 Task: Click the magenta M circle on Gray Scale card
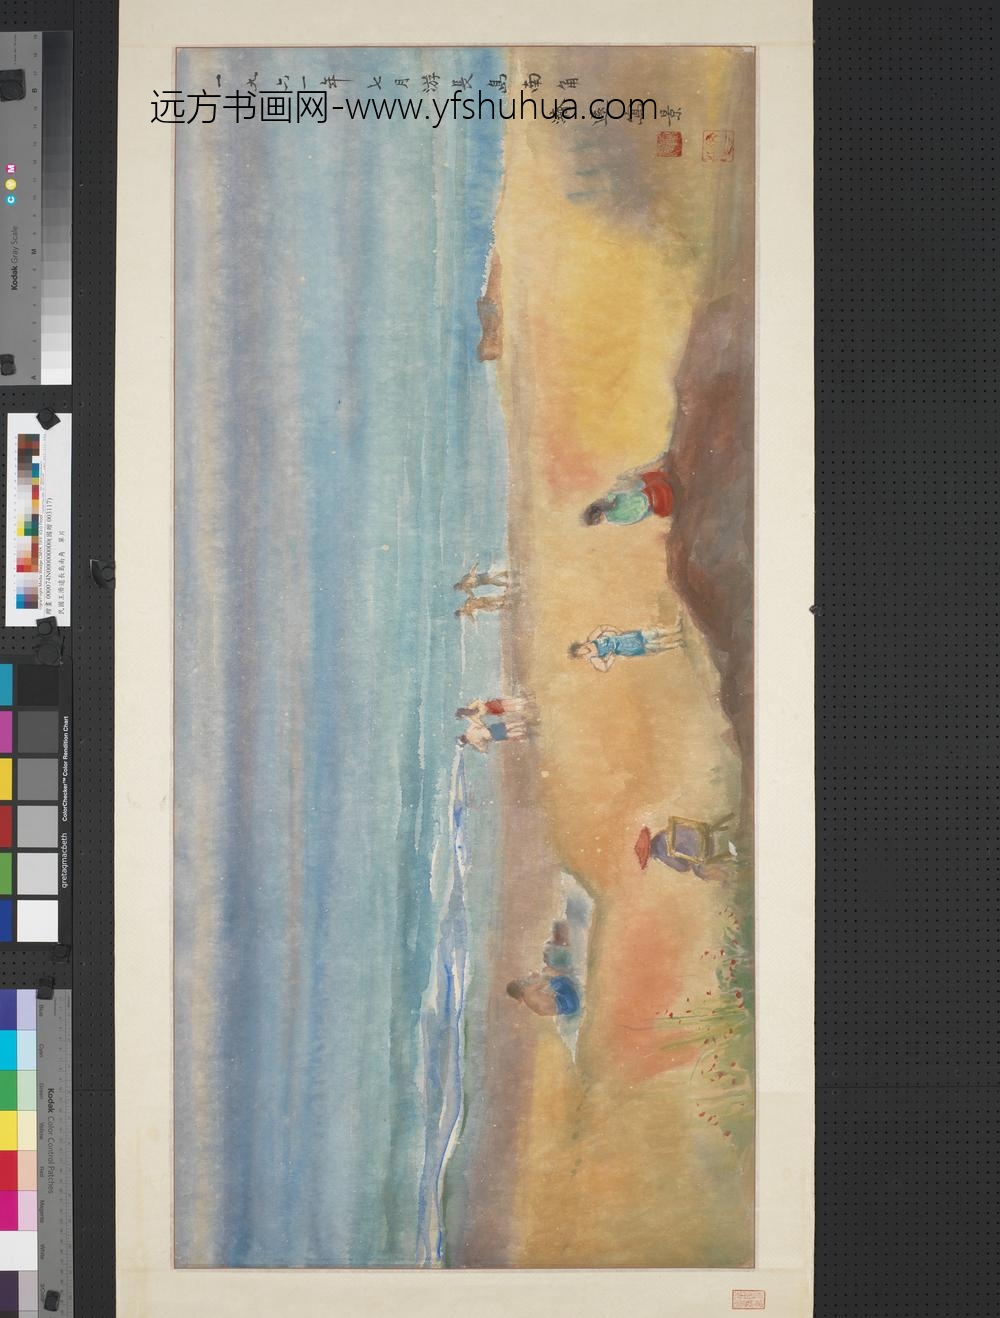[x=10, y=167]
